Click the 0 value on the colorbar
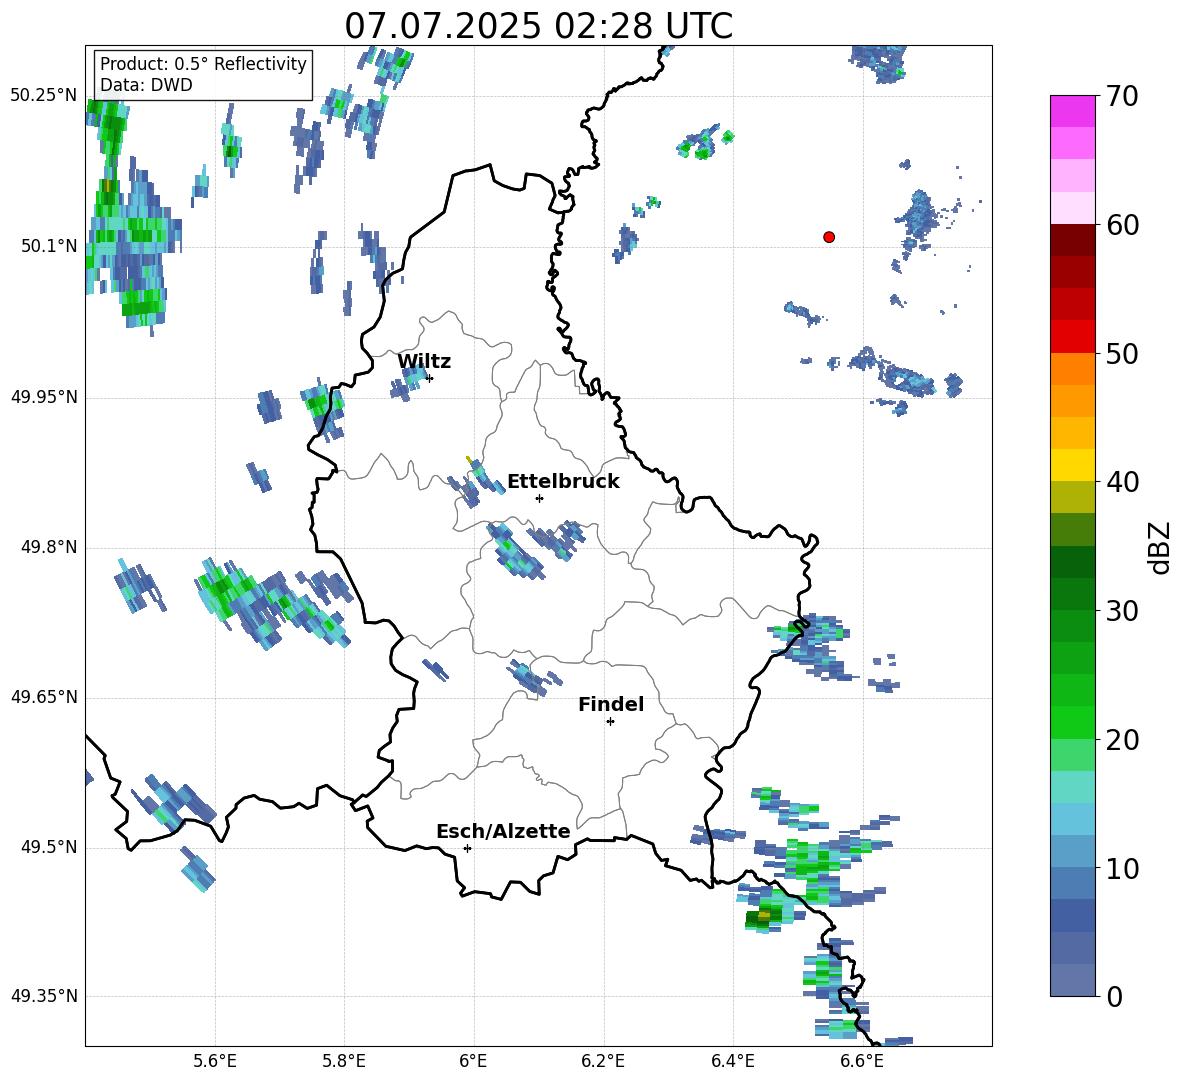This screenshot has height=1081, width=1184. click(1114, 996)
